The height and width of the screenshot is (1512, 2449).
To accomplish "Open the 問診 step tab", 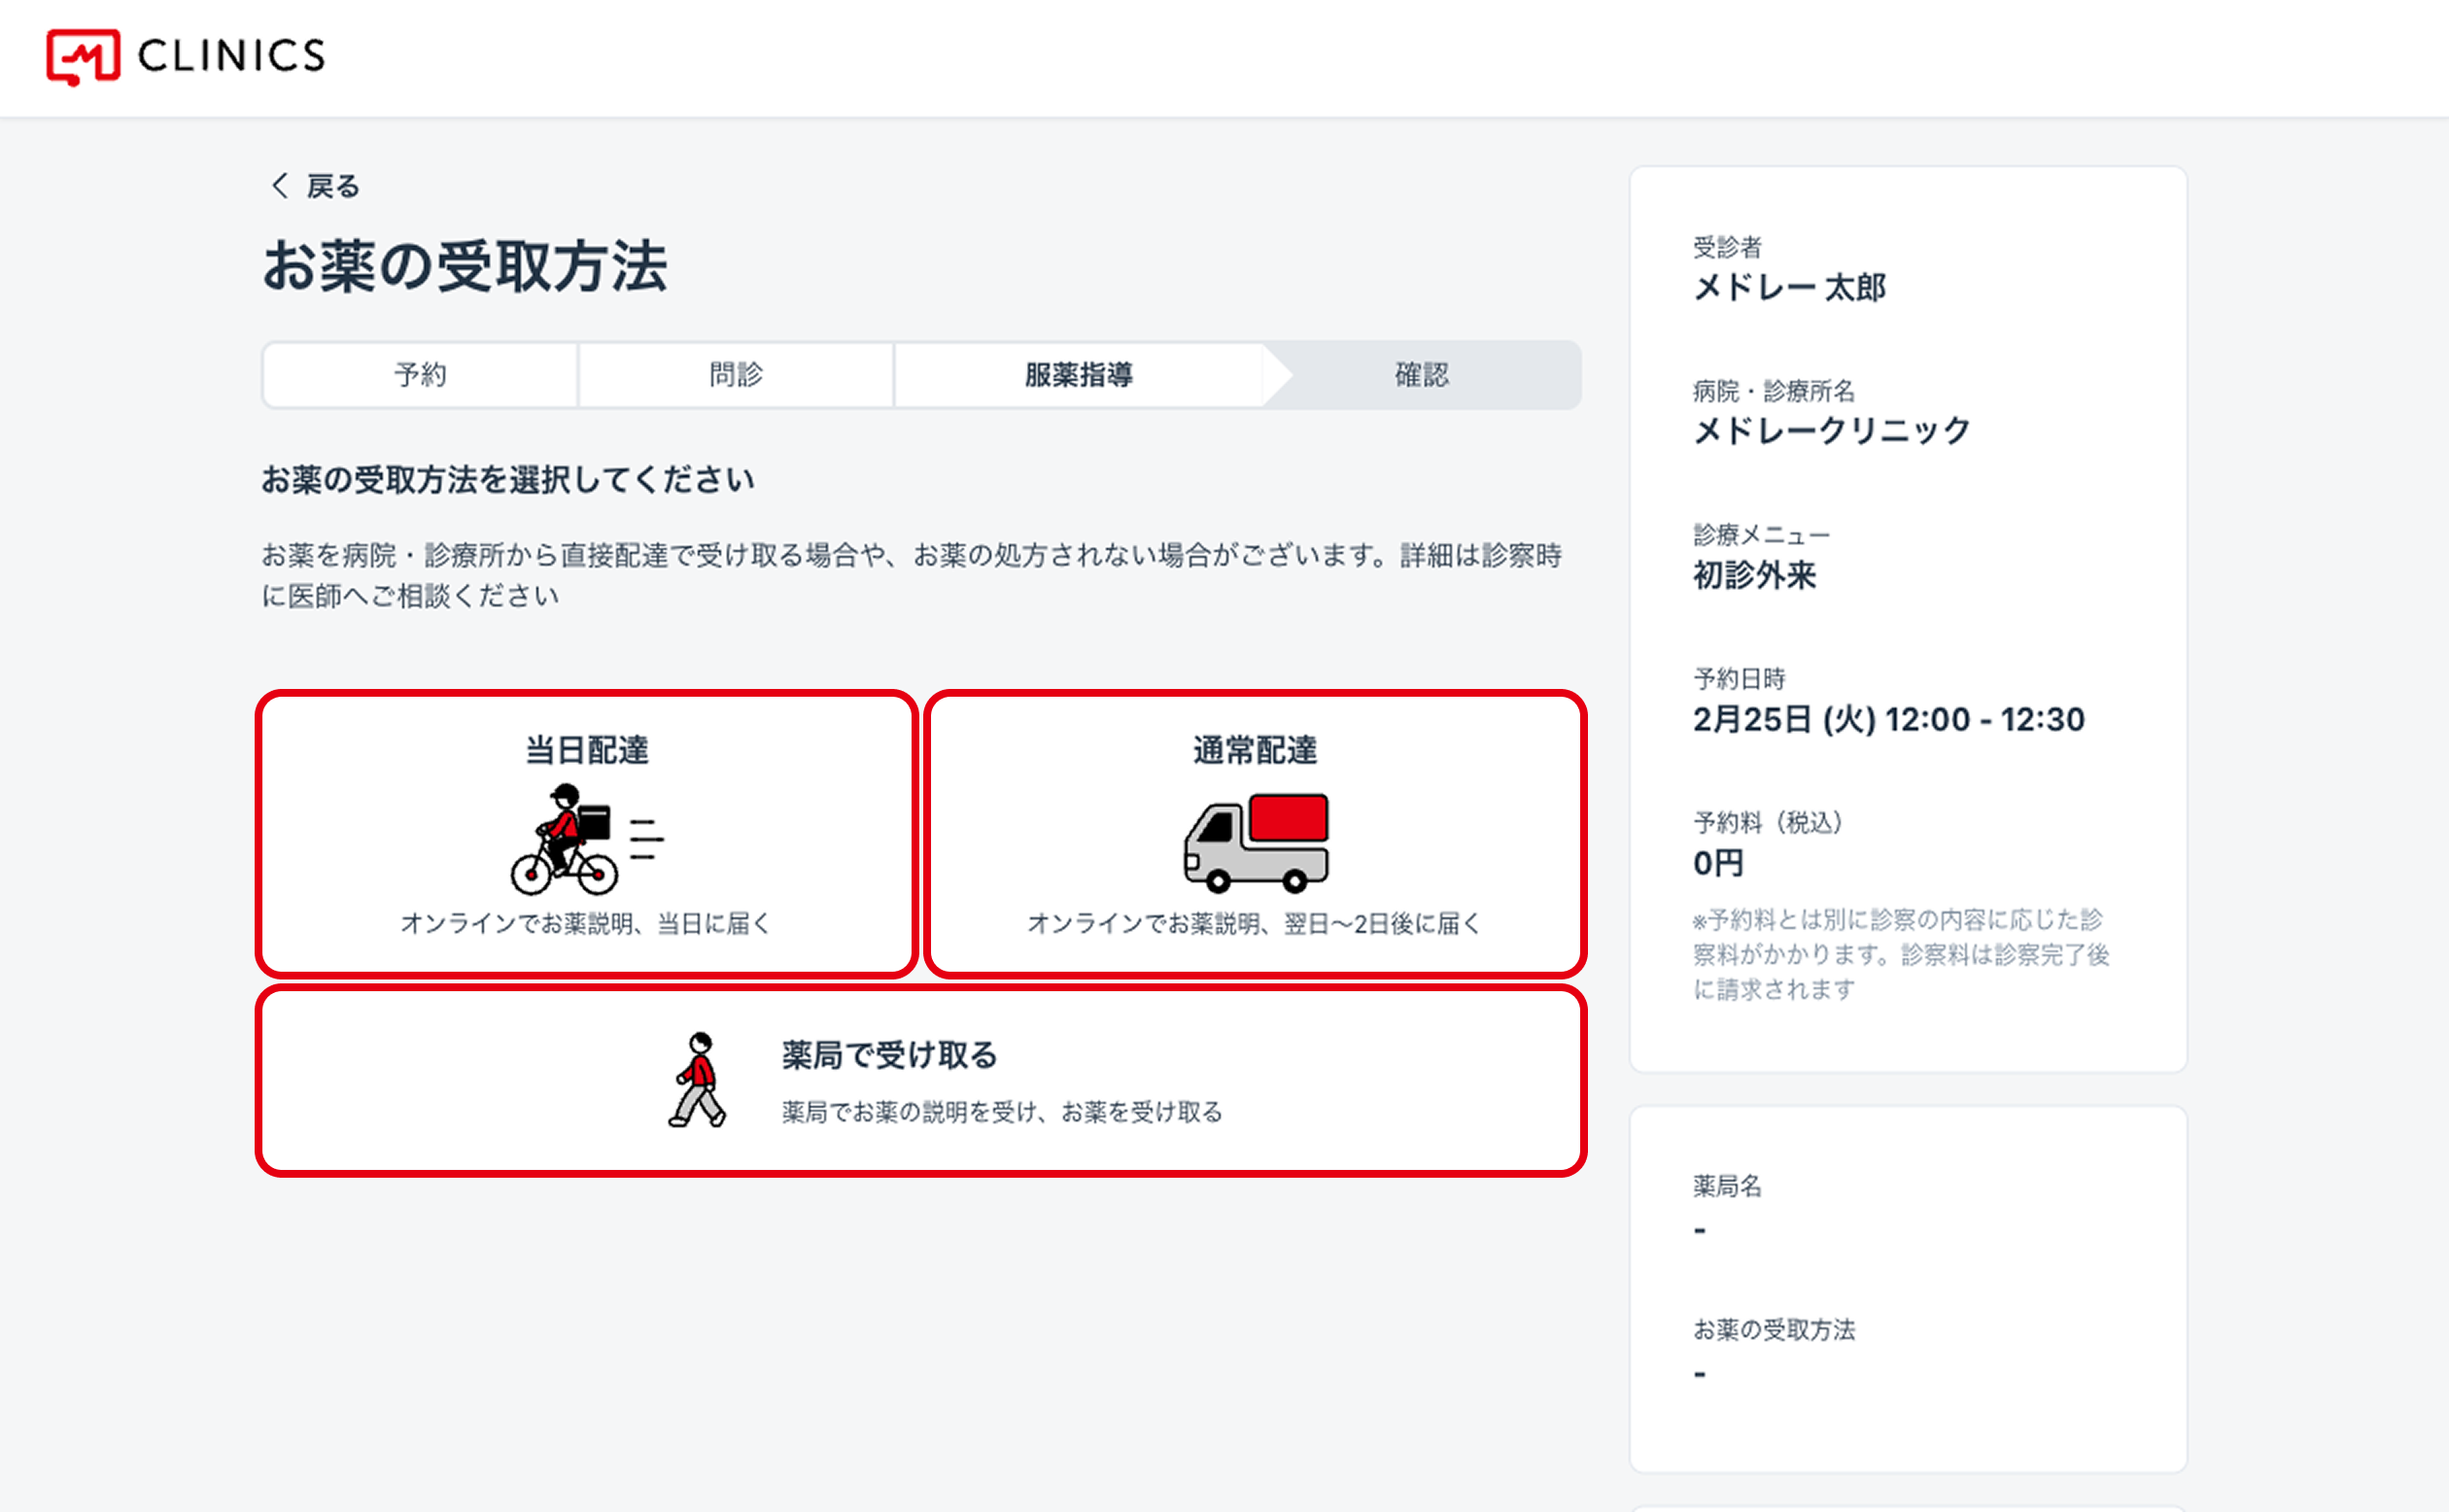I will 736,375.
